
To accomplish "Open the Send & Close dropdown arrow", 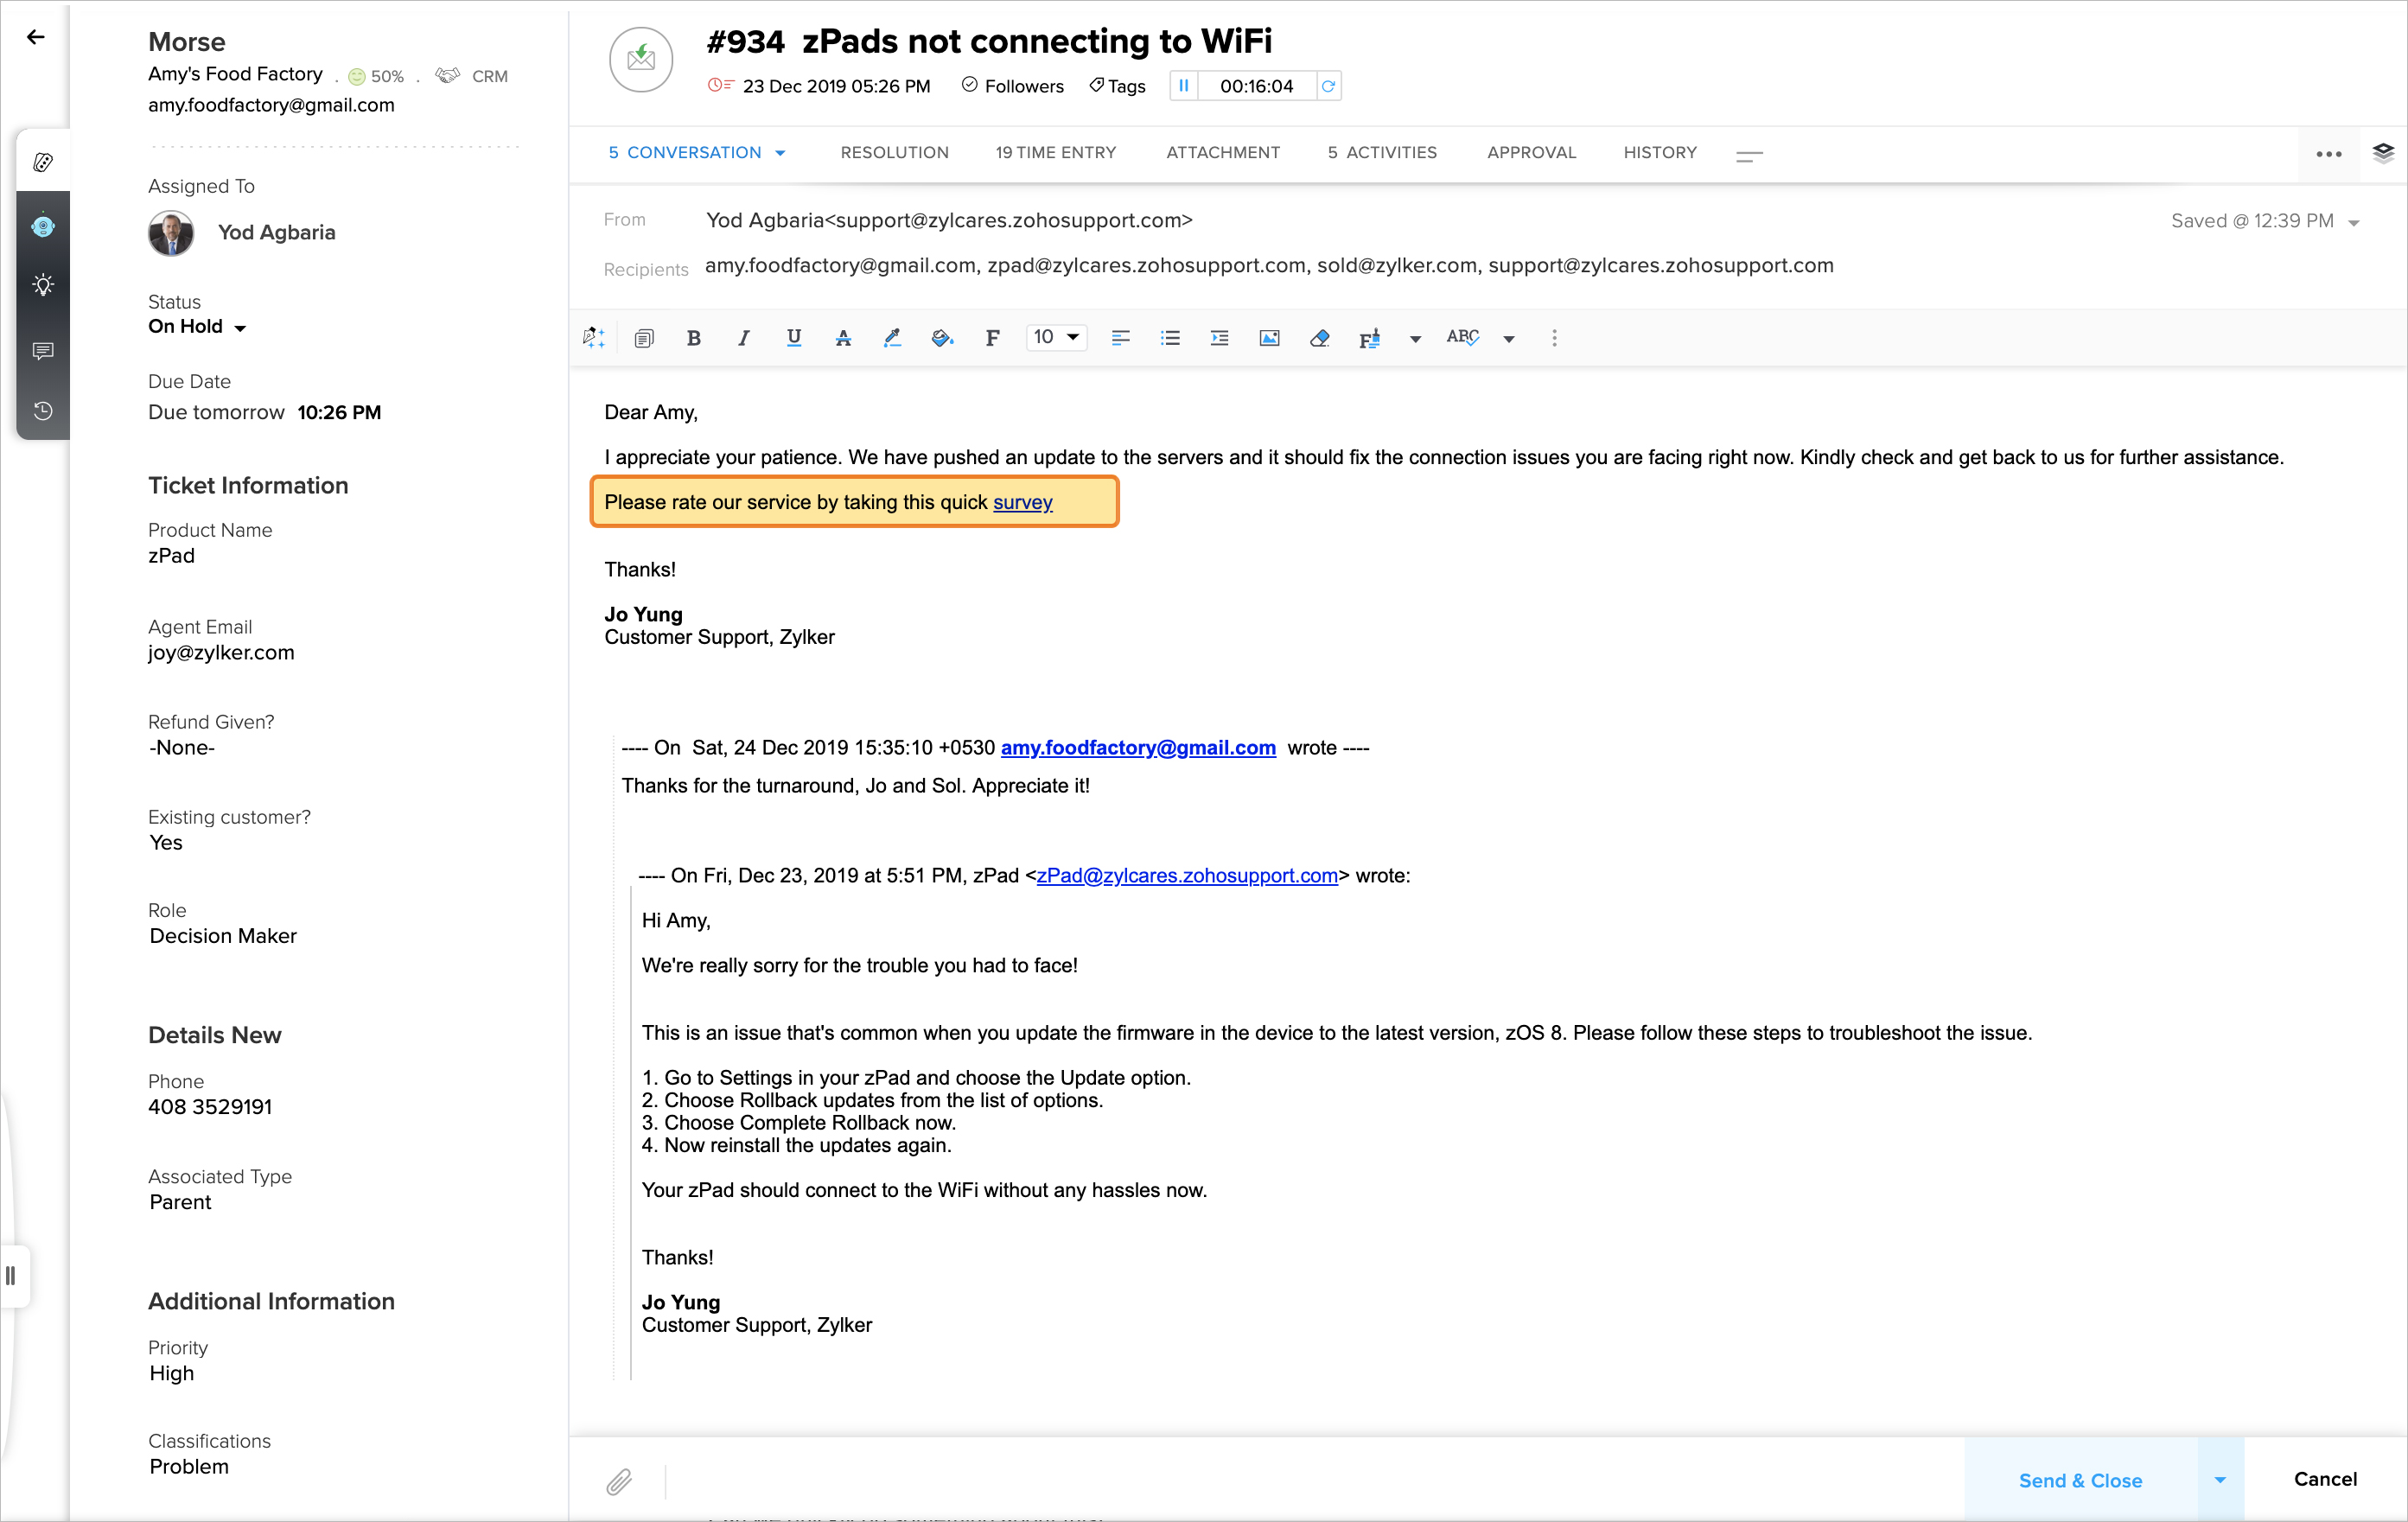I will pyautogui.click(x=2220, y=1480).
